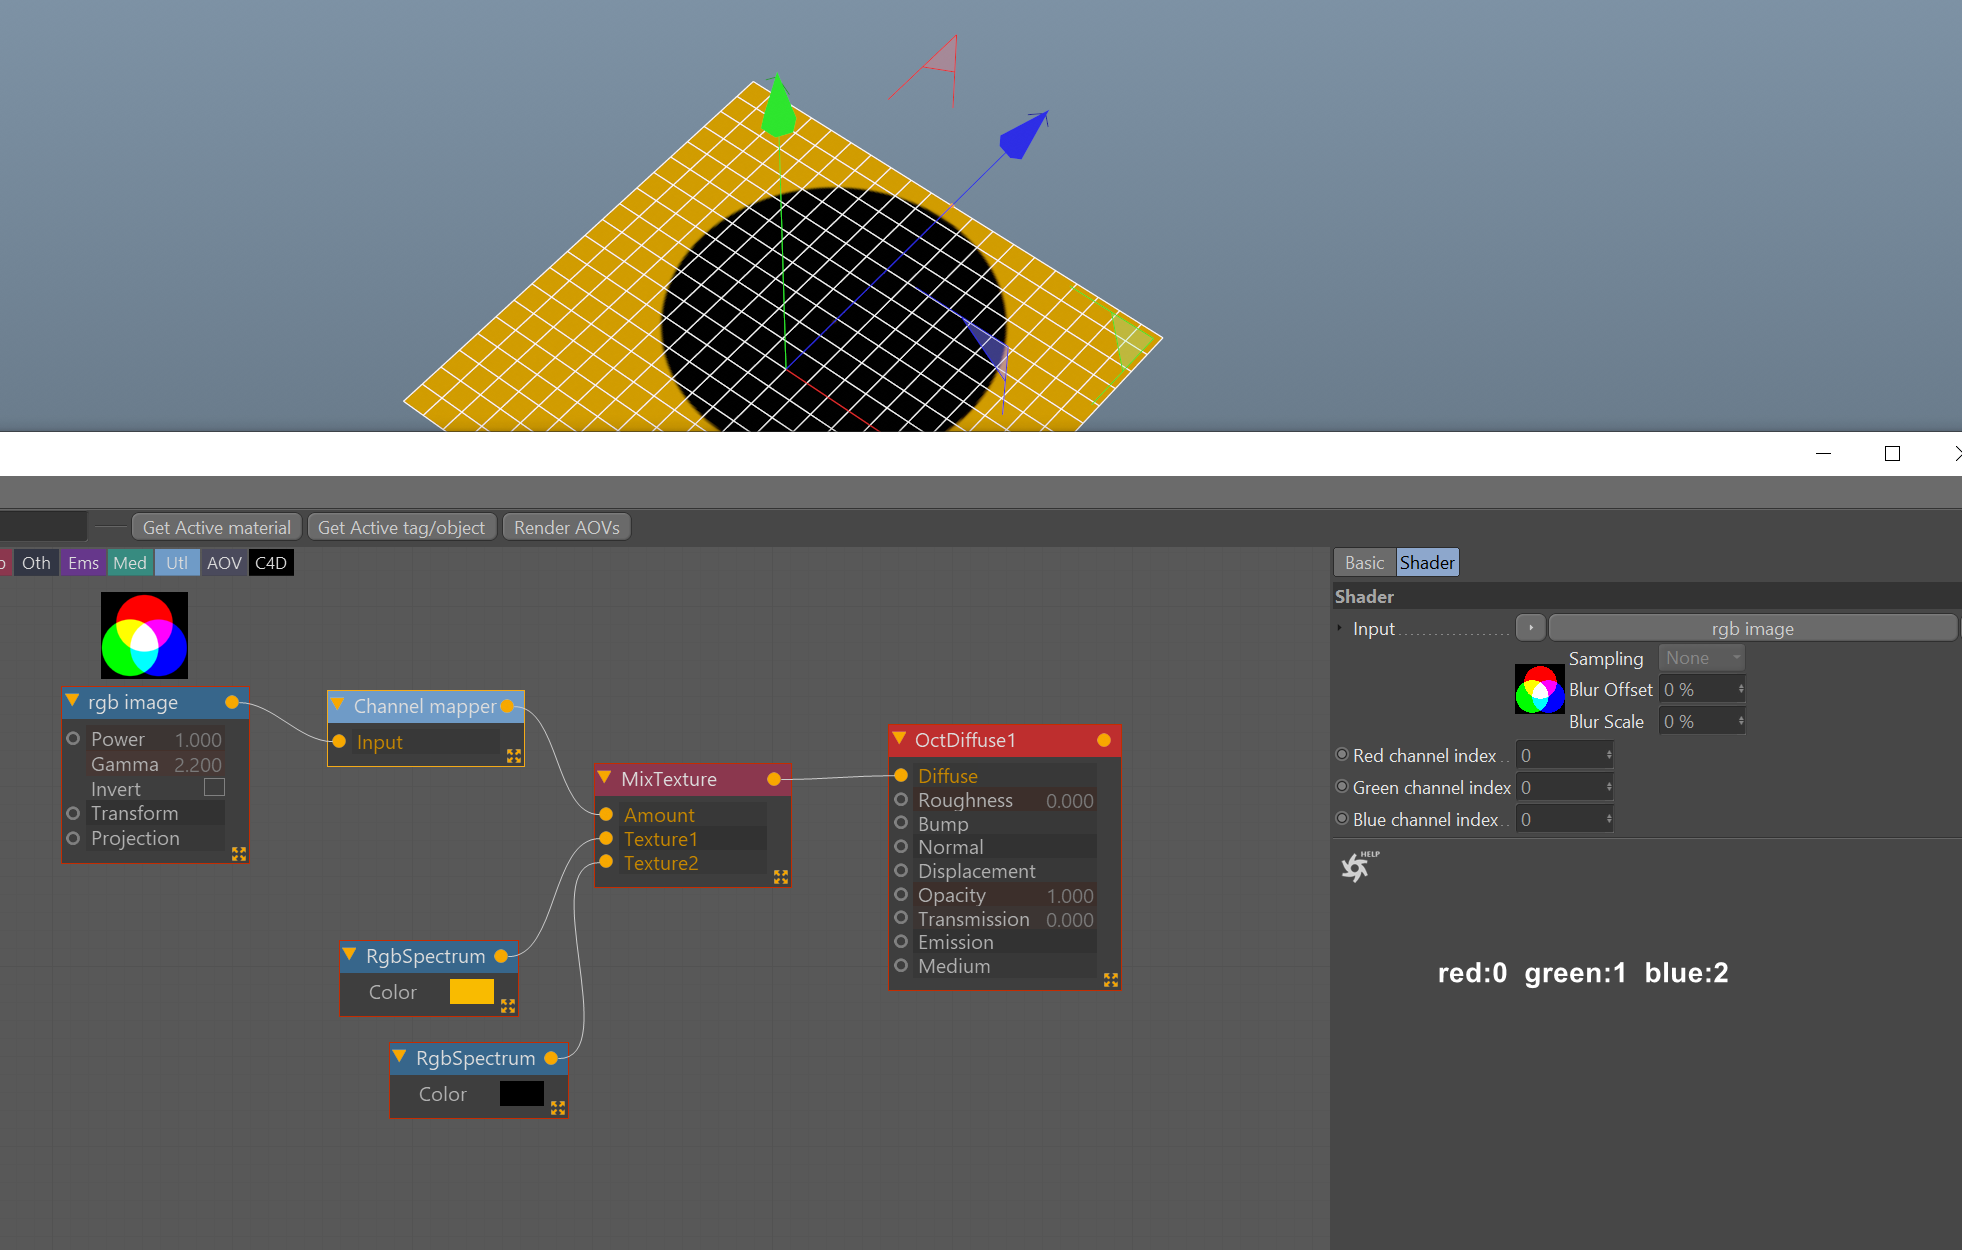Screen dimensions: 1962x1250
Task: Click OctDiffuse1 output port
Action: pos(1104,740)
